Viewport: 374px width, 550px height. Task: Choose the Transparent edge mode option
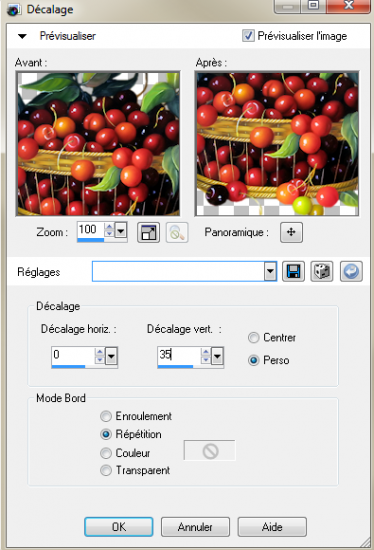(x=106, y=470)
